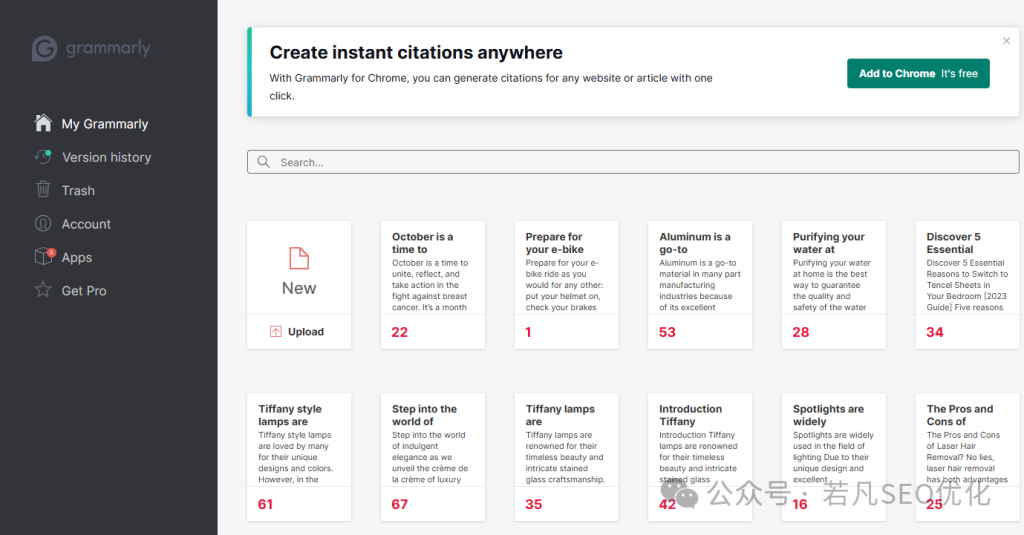The height and width of the screenshot is (535, 1024).
Task: Dismiss the citations banner
Action: [1006, 41]
